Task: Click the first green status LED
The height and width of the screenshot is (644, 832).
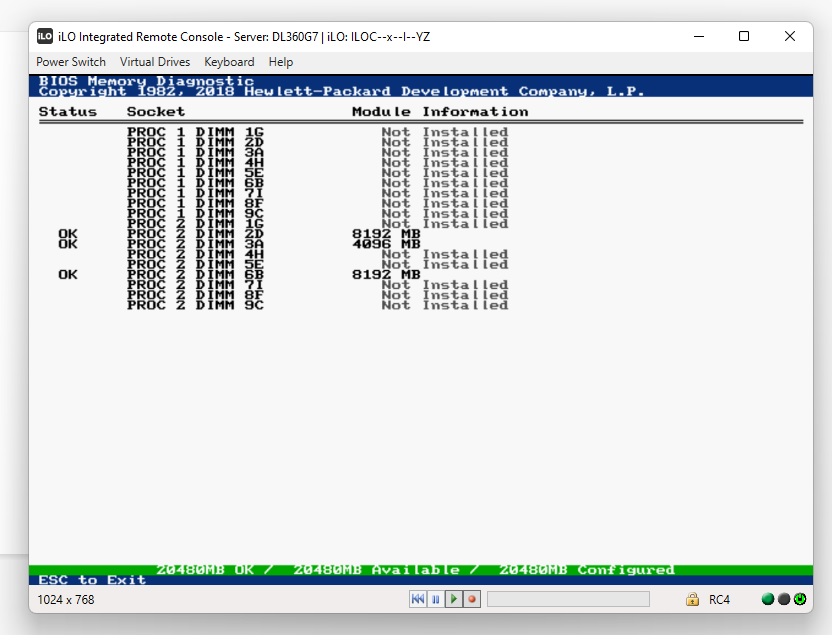Action: [767, 599]
